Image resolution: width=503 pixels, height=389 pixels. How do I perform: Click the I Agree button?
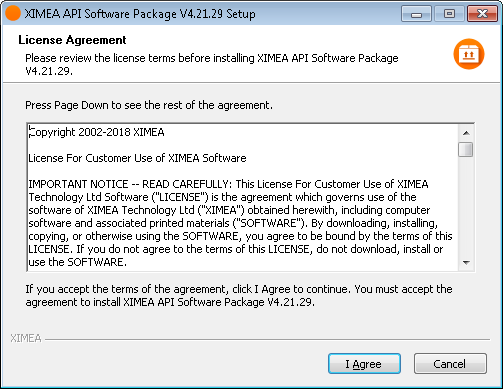tap(364, 364)
